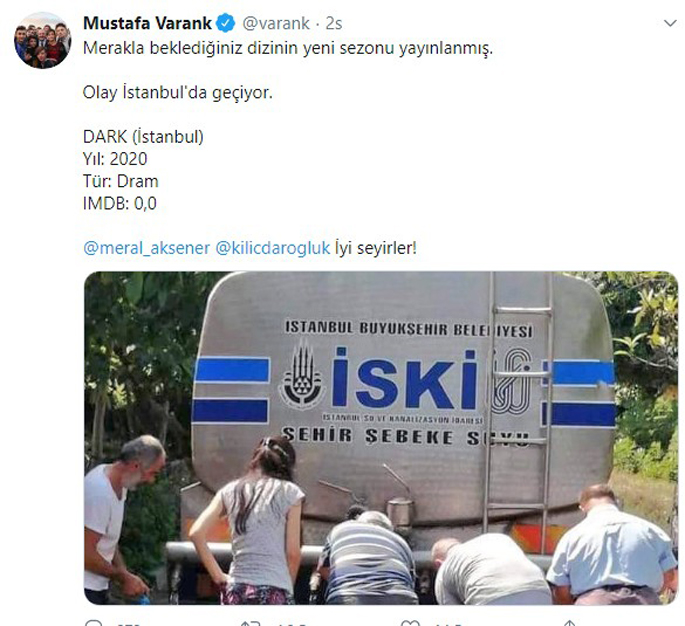Click the "DARK (İstanbul)" text line
The width and height of the screenshot is (685, 626).
(x=143, y=137)
